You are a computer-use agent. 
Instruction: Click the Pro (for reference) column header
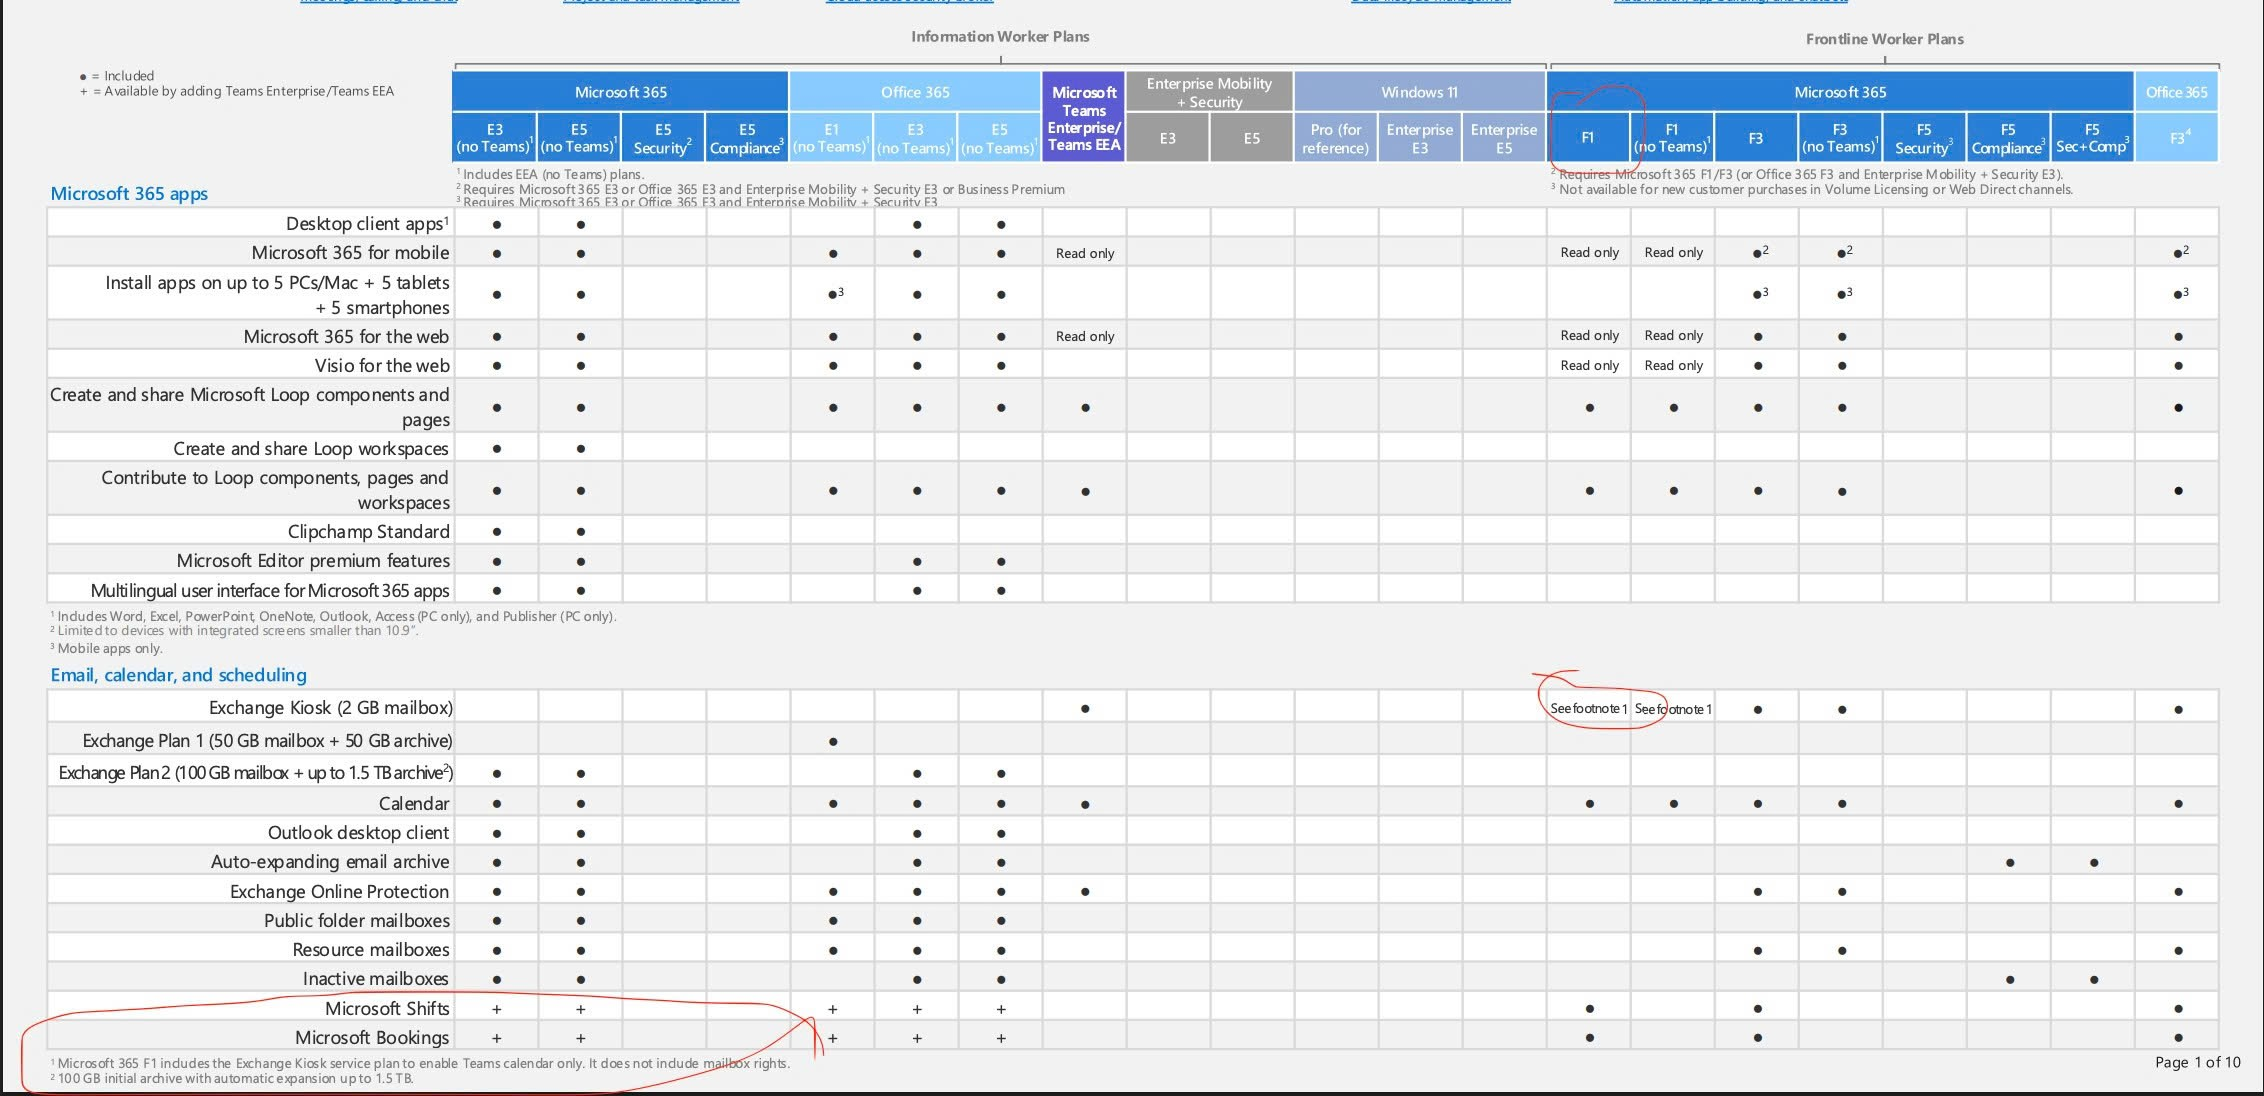(1335, 138)
